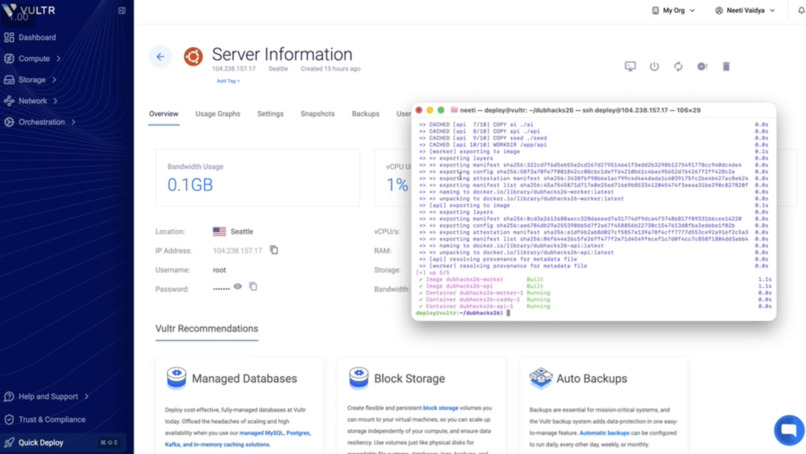Reveal the password with the eye icon

pos(237,286)
